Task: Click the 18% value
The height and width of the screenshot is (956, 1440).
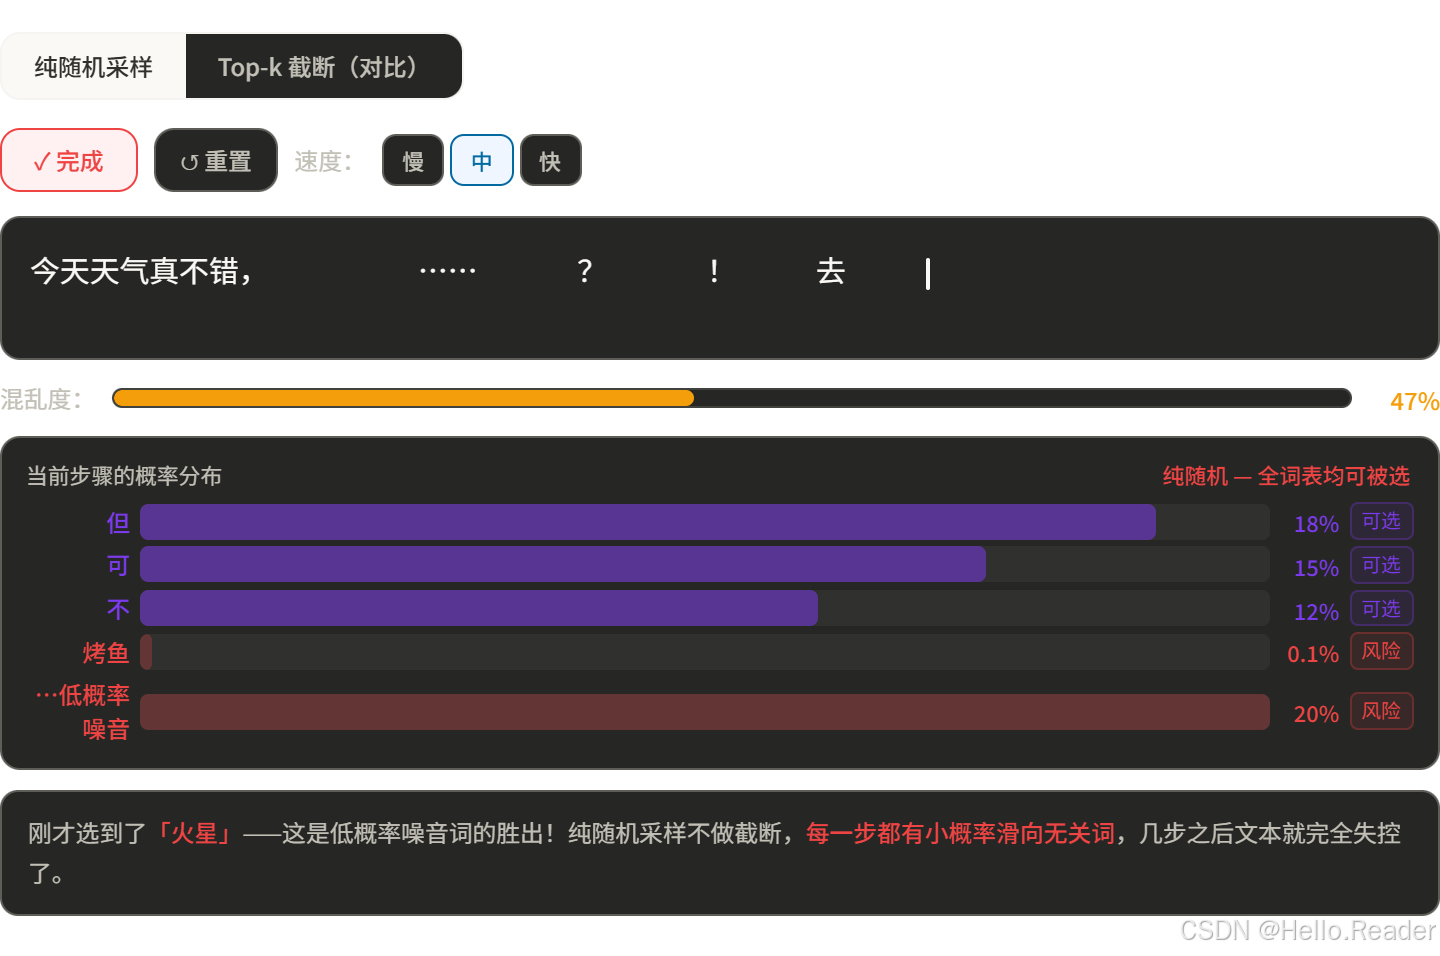Action: (x=1316, y=524)
